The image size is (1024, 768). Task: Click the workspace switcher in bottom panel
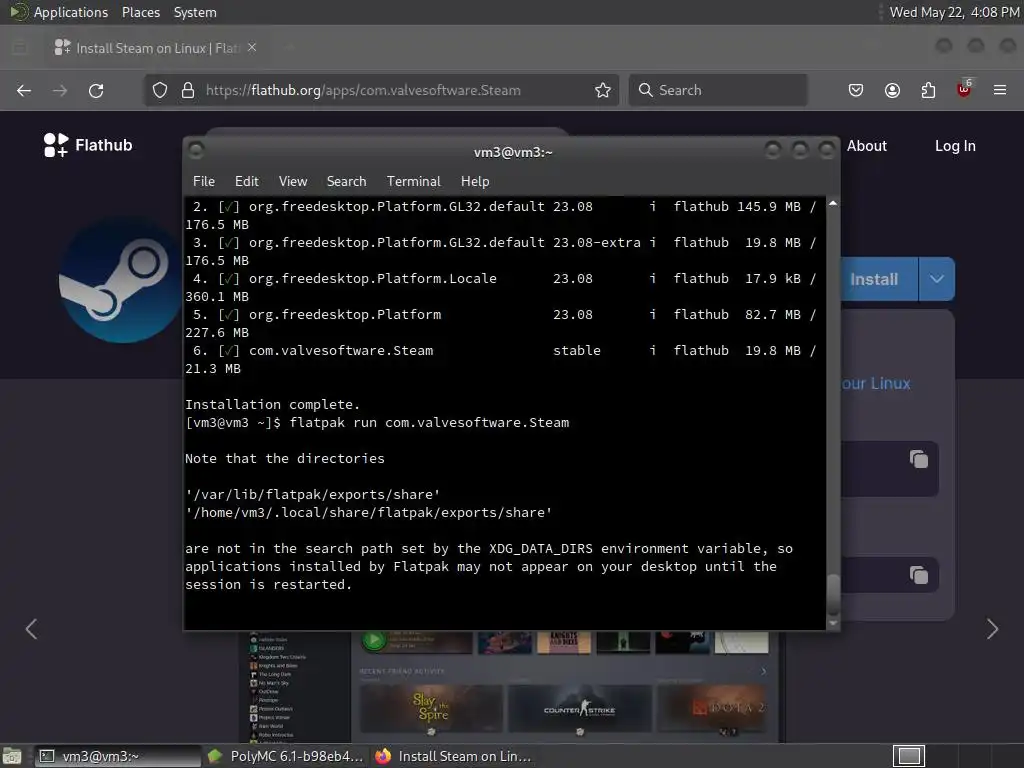coord(909,756)
